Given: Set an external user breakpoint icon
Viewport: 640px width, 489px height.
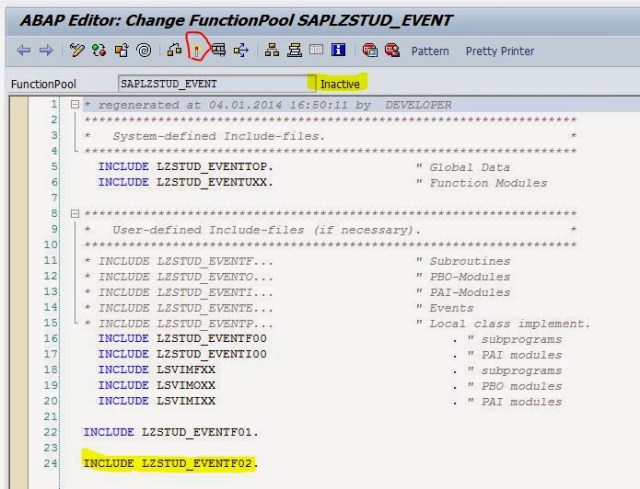Looking at the screenshot, I should point(392,50).
